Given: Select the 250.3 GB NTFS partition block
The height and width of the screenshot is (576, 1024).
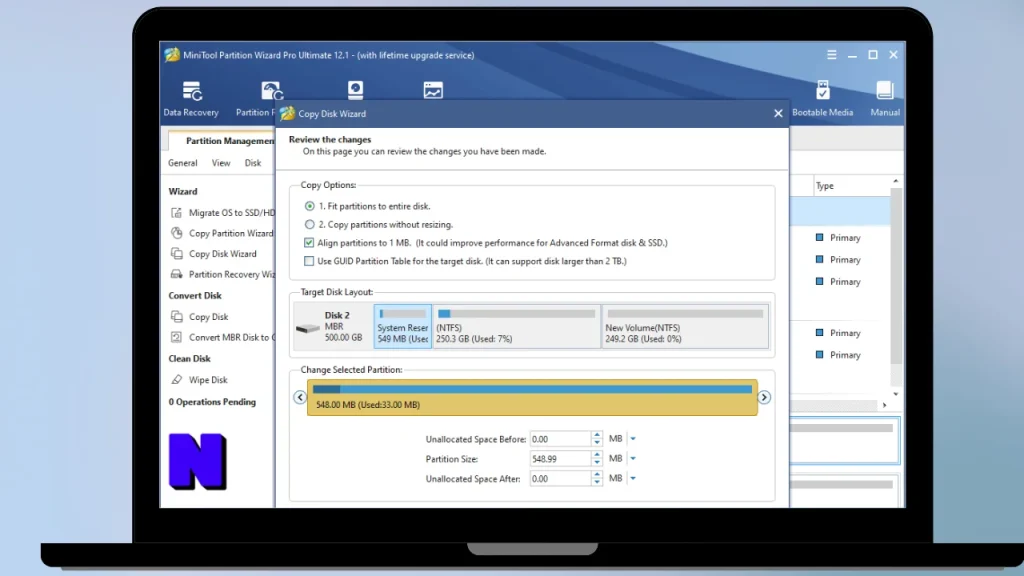Looking at the screenshot, I should point(516,326).
